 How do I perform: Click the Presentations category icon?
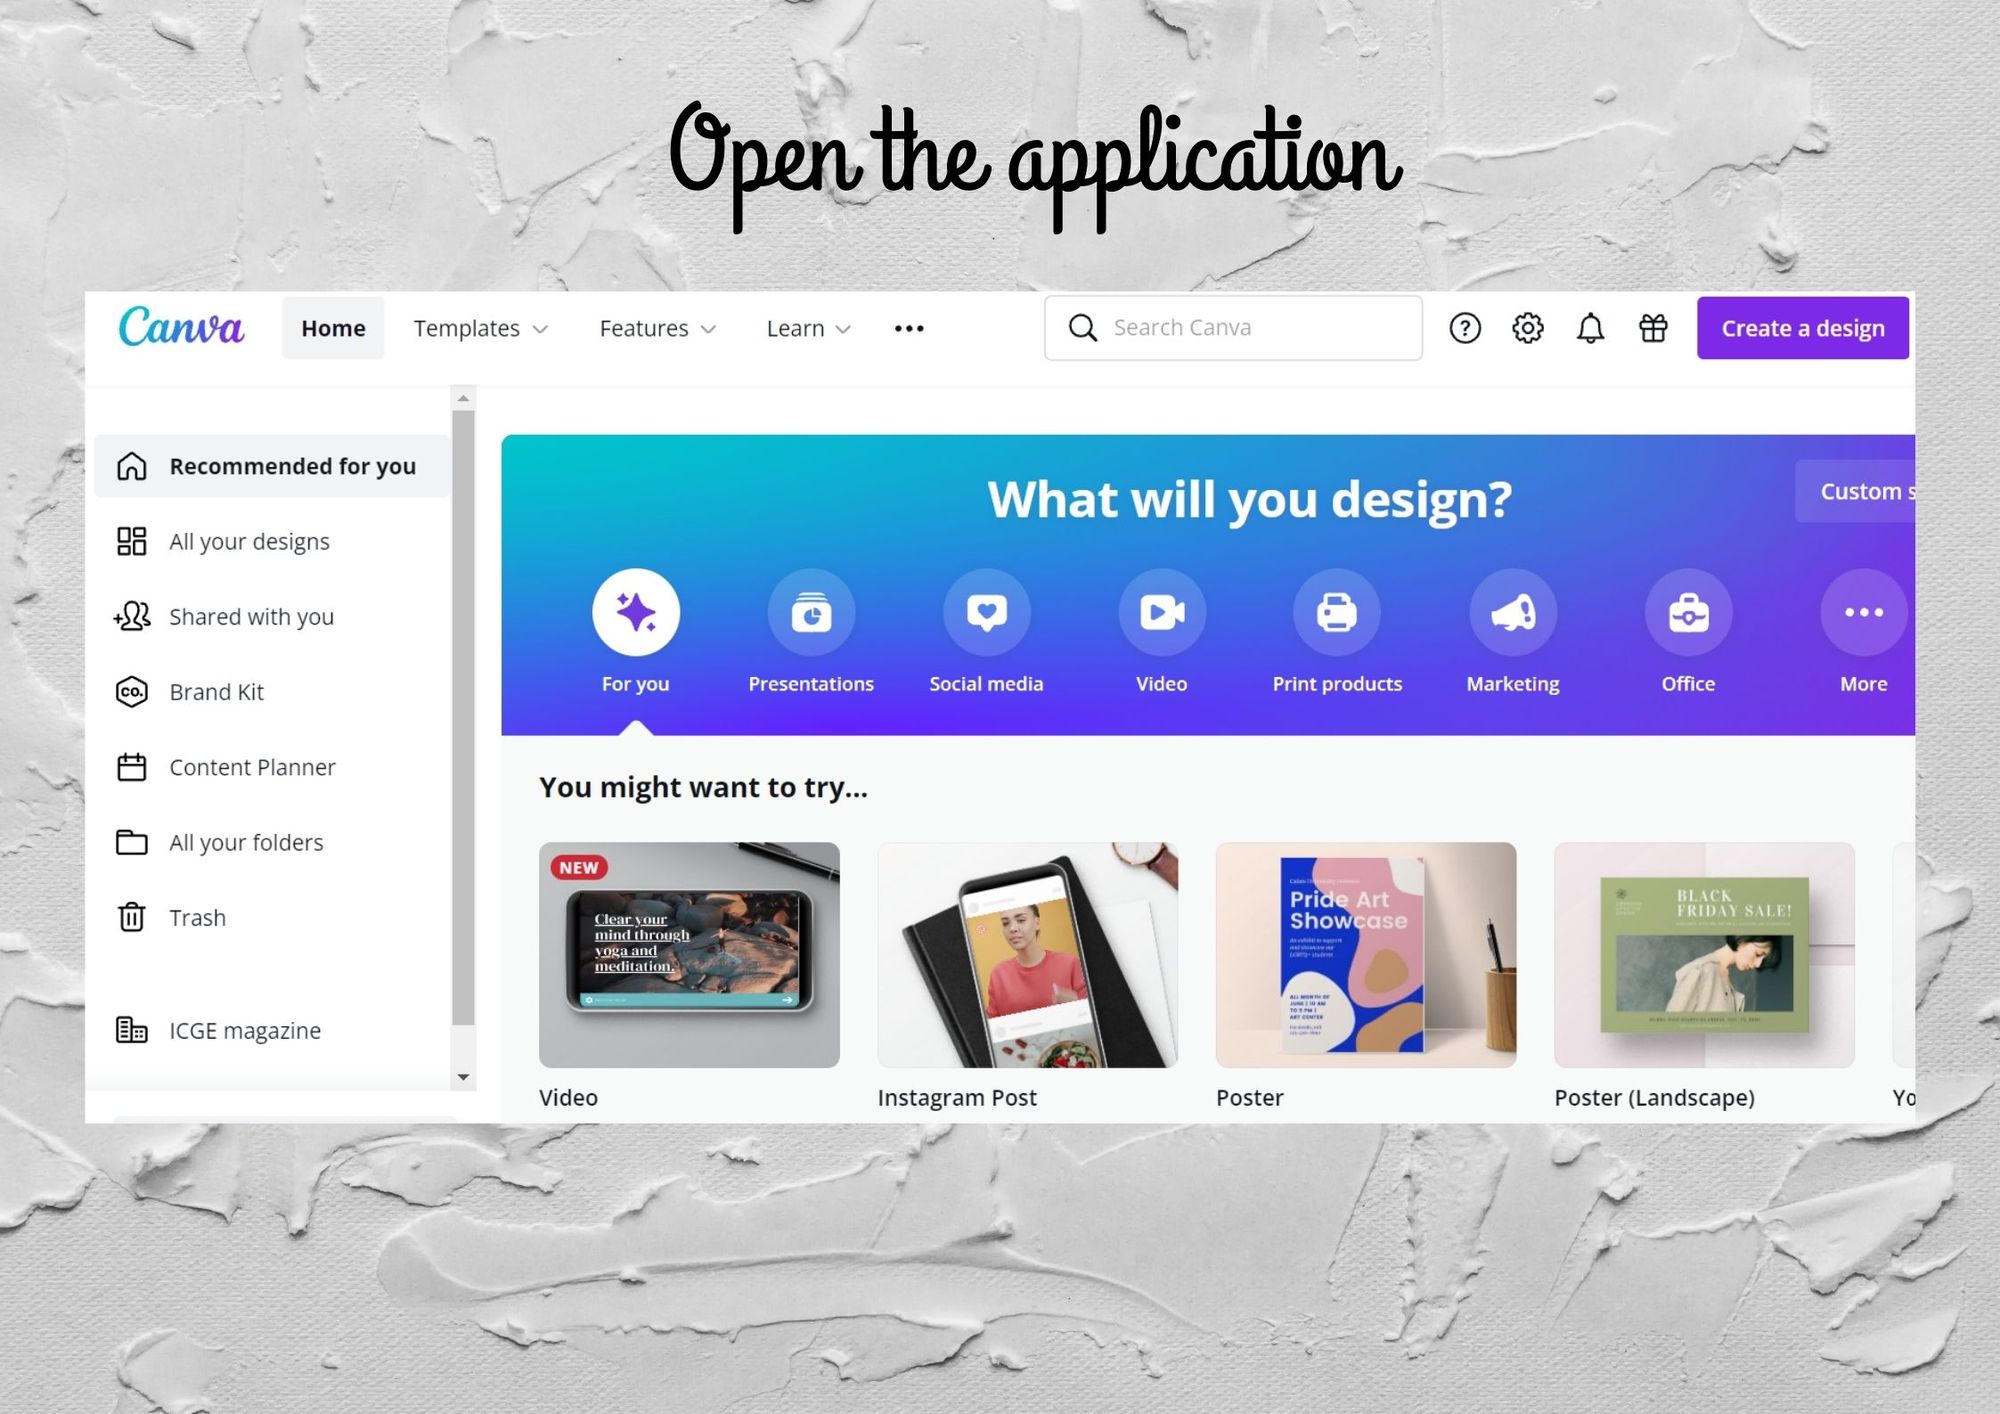[811, 611]
